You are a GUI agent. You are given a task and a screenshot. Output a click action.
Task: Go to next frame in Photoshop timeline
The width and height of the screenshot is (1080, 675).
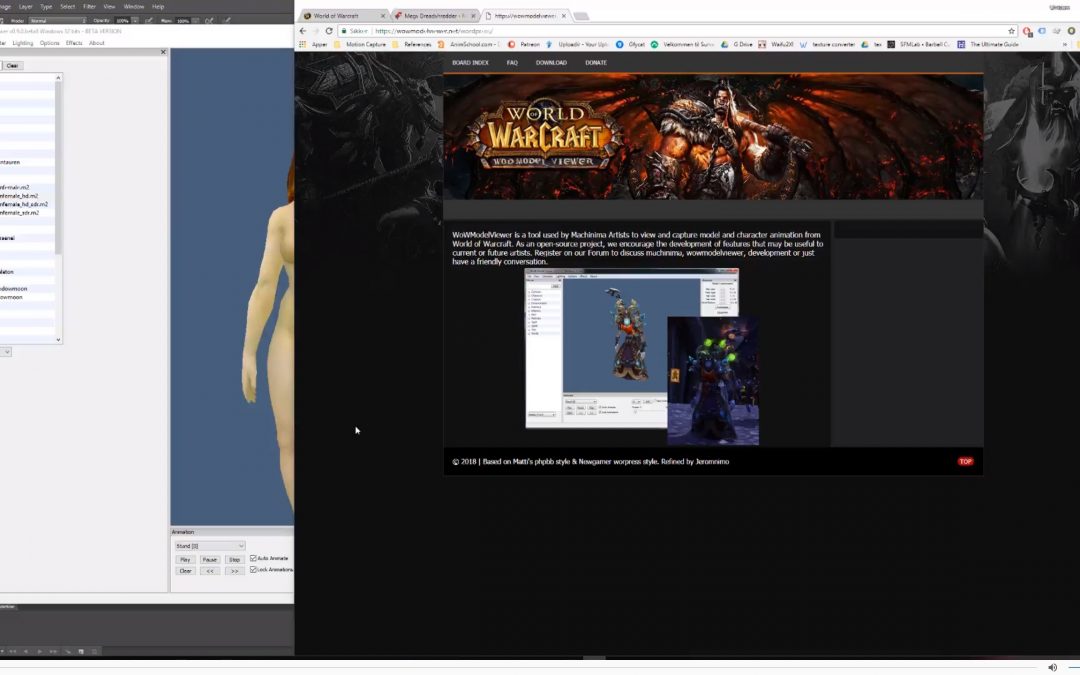(x=53, y=651)
